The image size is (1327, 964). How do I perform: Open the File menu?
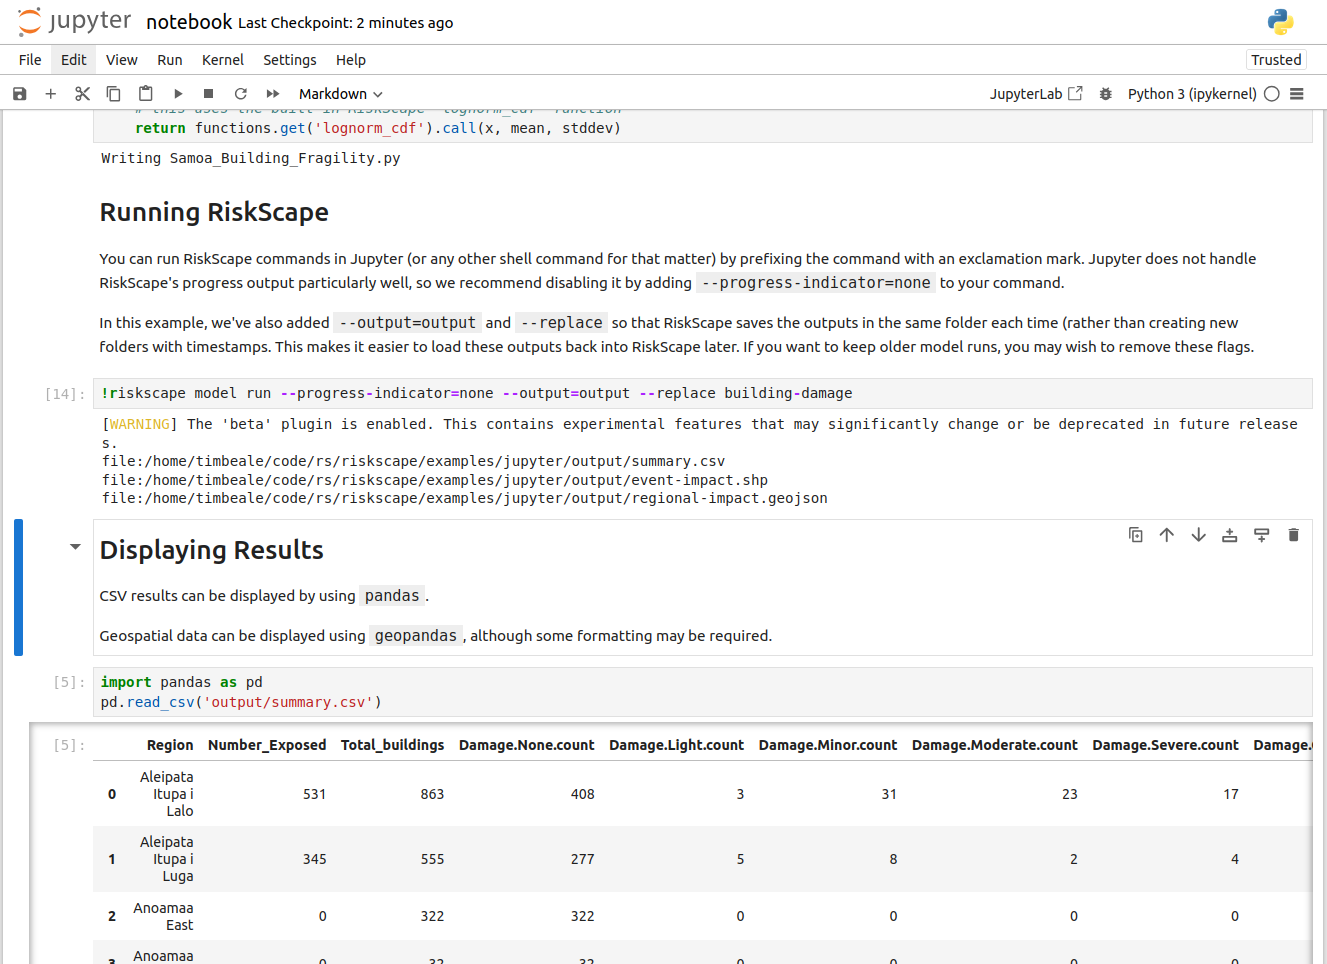(x=30, y=60)
